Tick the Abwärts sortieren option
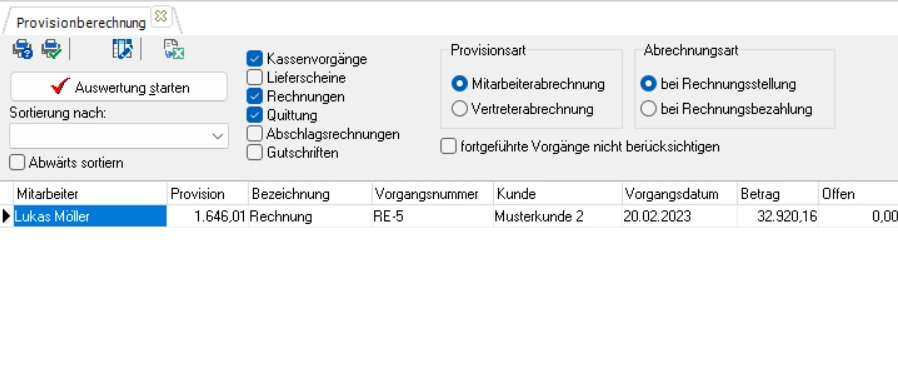The height and width of the screenshot is (381, 898). tap(17, 163)
